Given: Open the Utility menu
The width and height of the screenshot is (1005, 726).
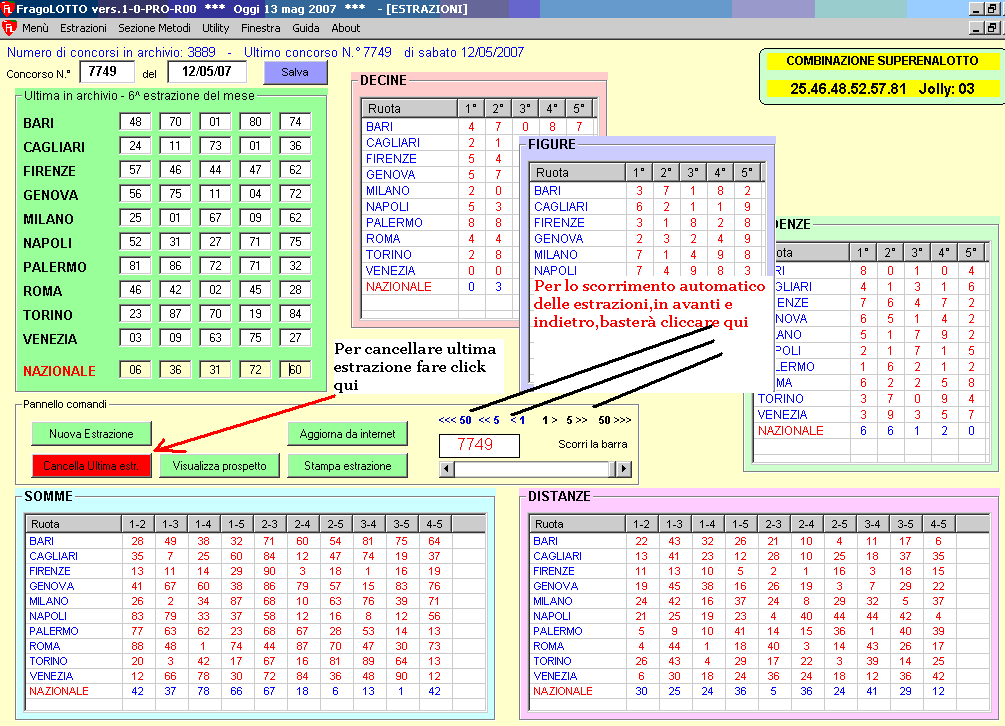Looking at the screenshot, I should tap(215, 28).
